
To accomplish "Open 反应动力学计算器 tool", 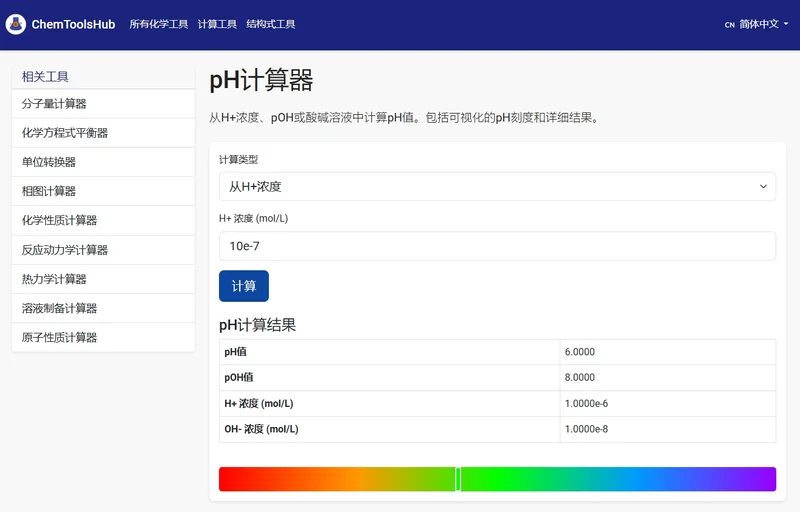I will pyautogui.click(x=103, y=250).
